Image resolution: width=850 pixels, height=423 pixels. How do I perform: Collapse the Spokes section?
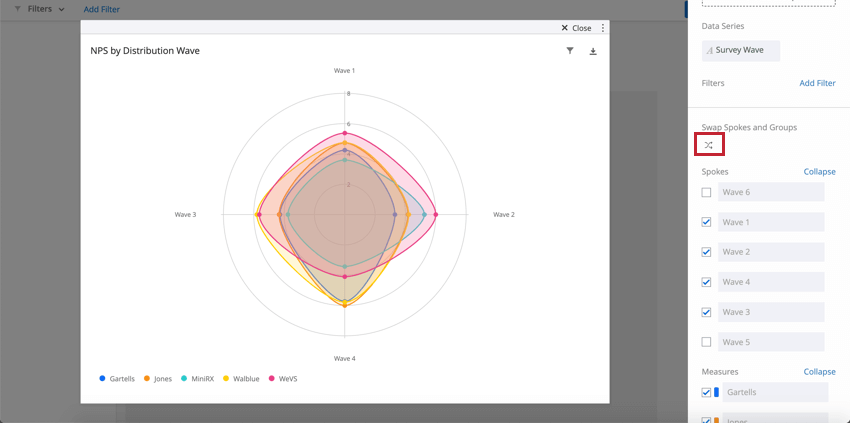819,172
